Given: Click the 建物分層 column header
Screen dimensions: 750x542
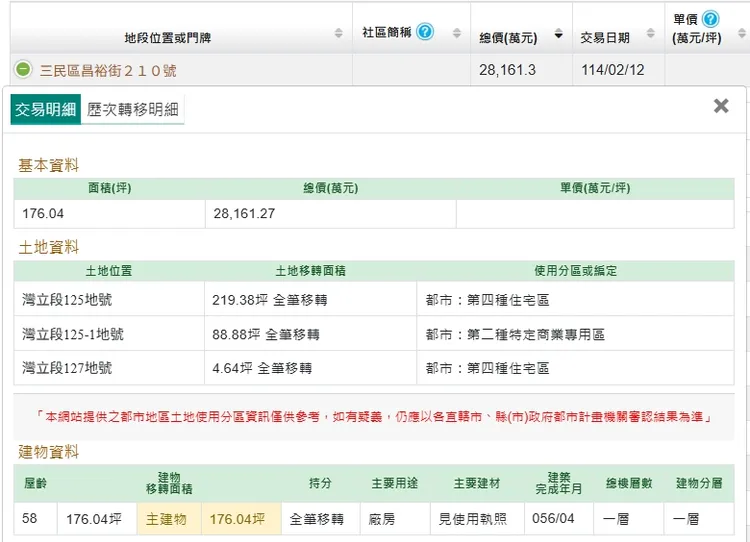Looking at the screenshot, I should click(699, 483).
